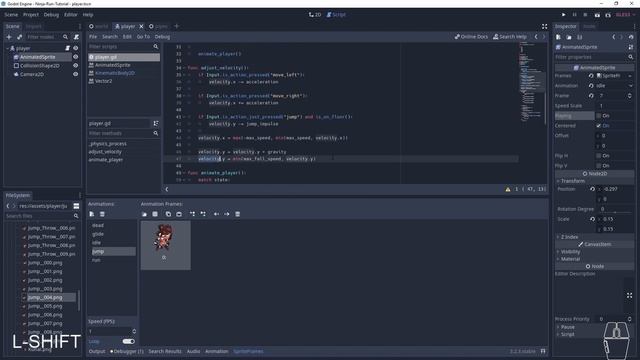Click the Add Child Node plus icon
This screenshot has height=360, width=640.
coord(9,37)
